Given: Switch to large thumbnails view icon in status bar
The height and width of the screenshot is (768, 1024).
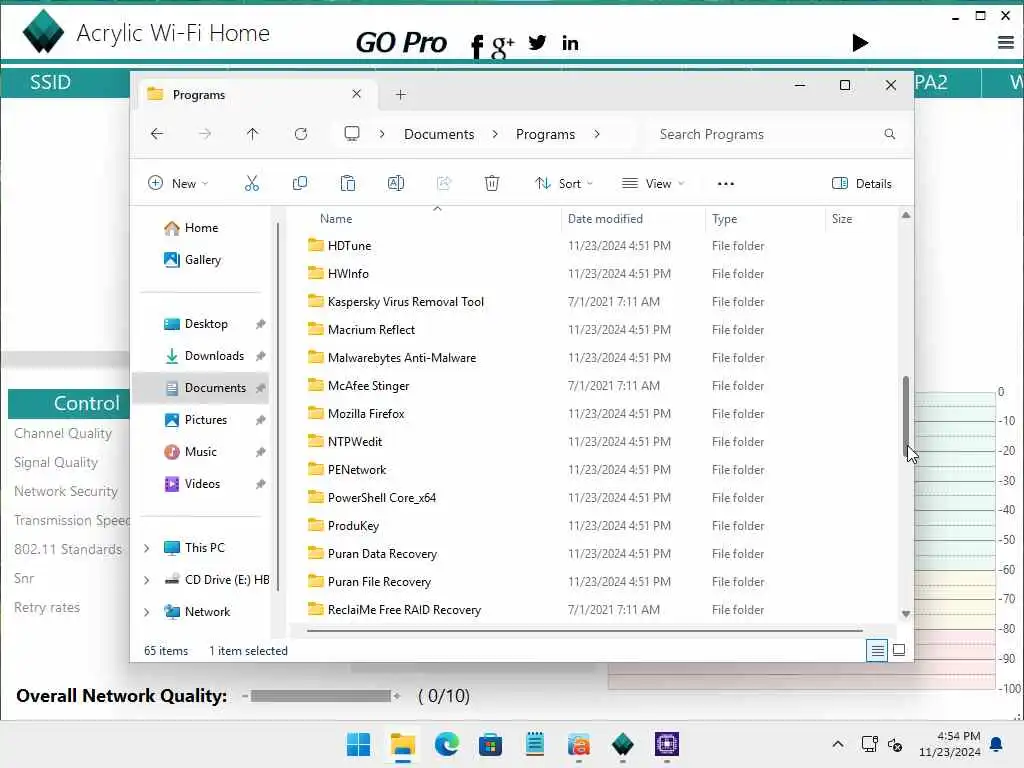Looking at the screenshot, I should (899, 650).
